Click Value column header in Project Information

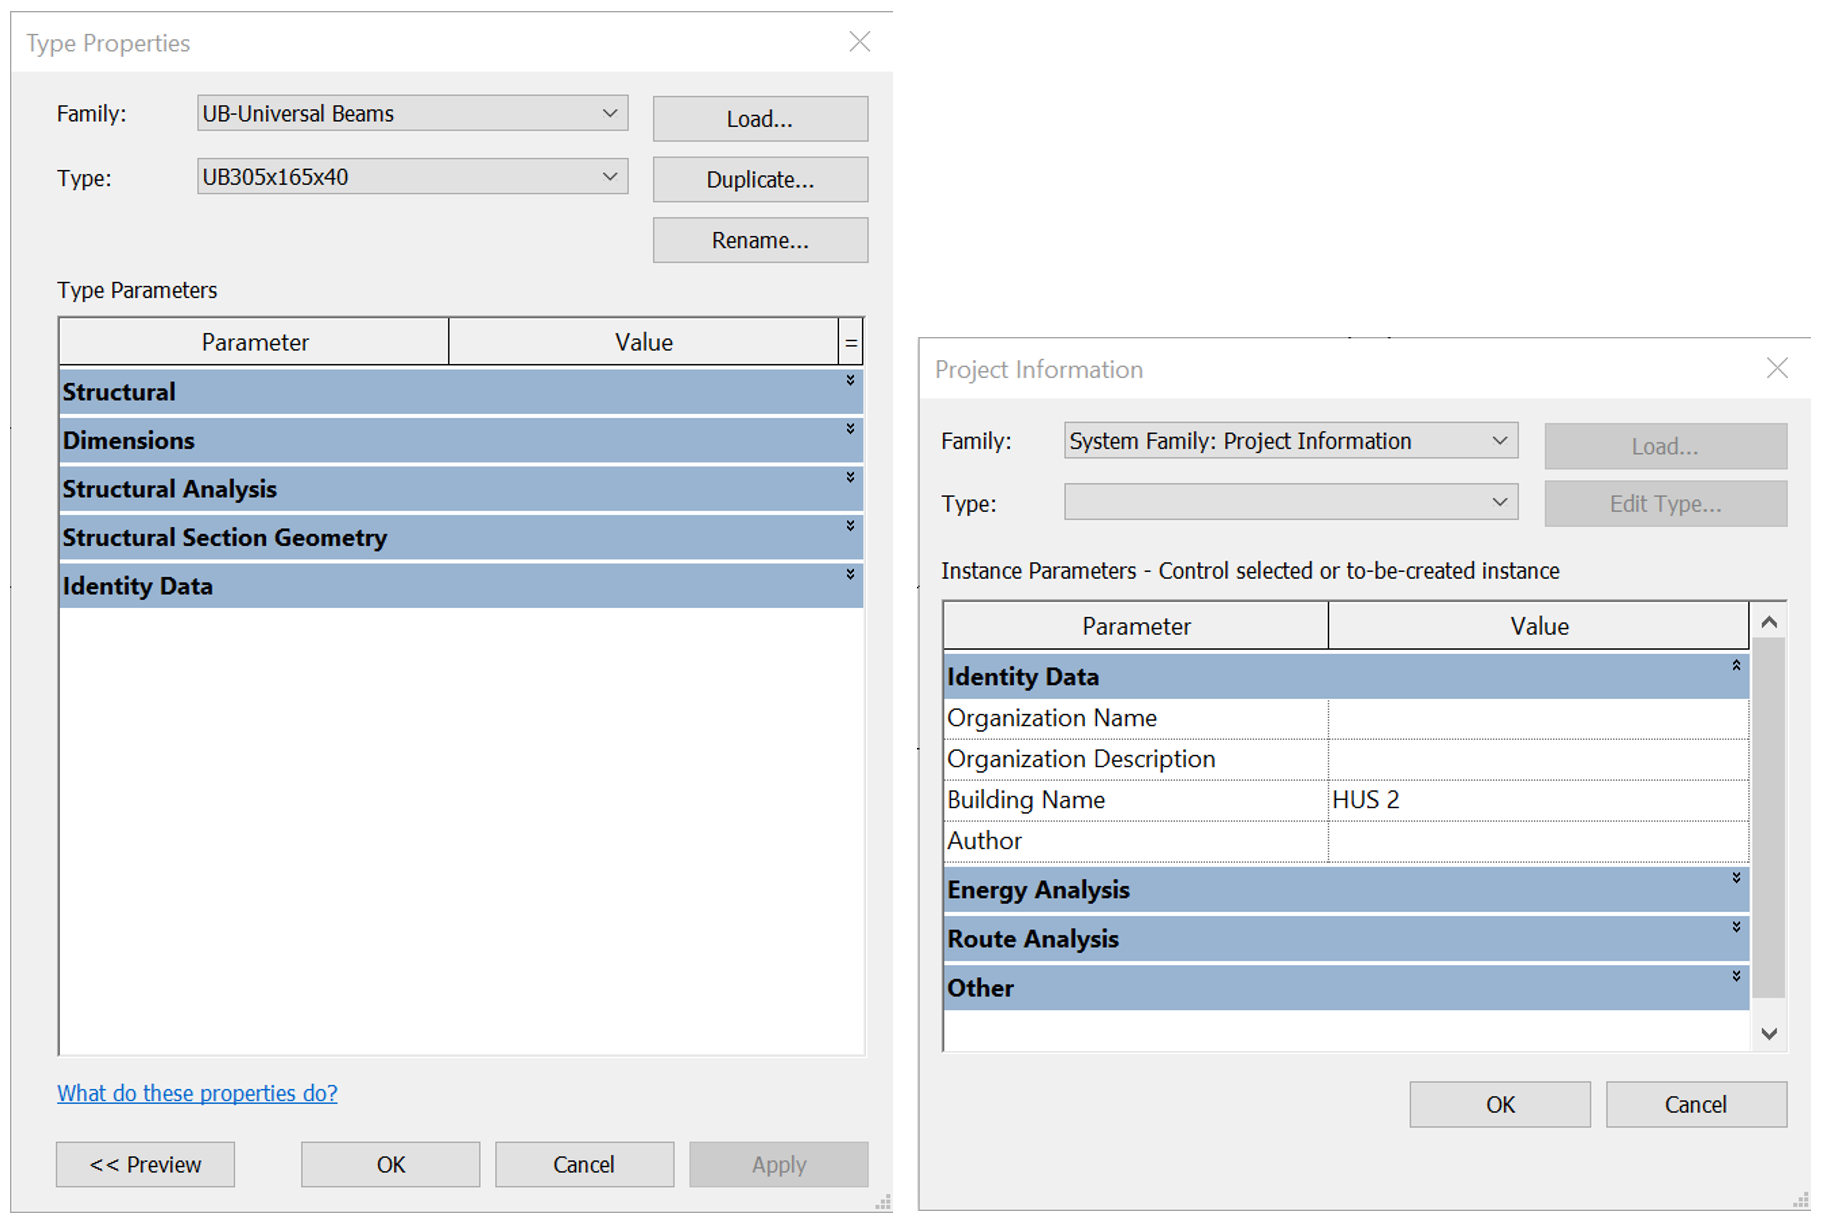pos(1539,626)
